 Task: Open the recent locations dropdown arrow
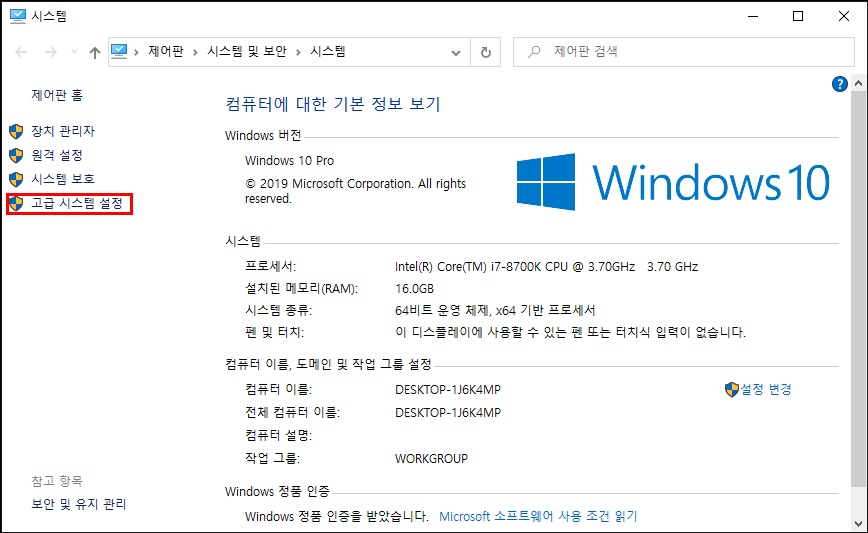74,52
